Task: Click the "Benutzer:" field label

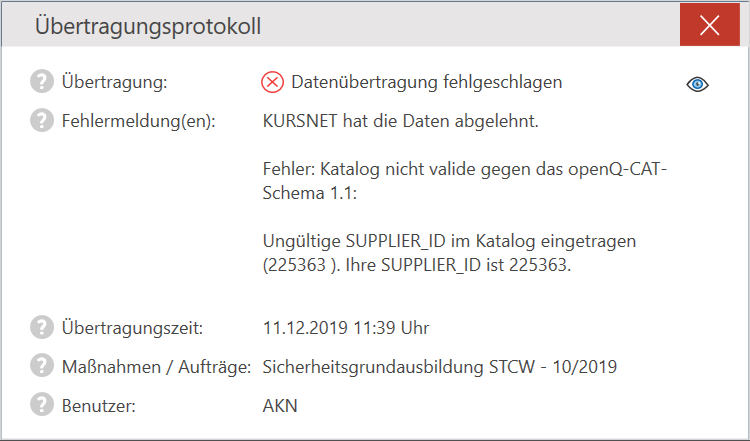Action: point(98,405)
